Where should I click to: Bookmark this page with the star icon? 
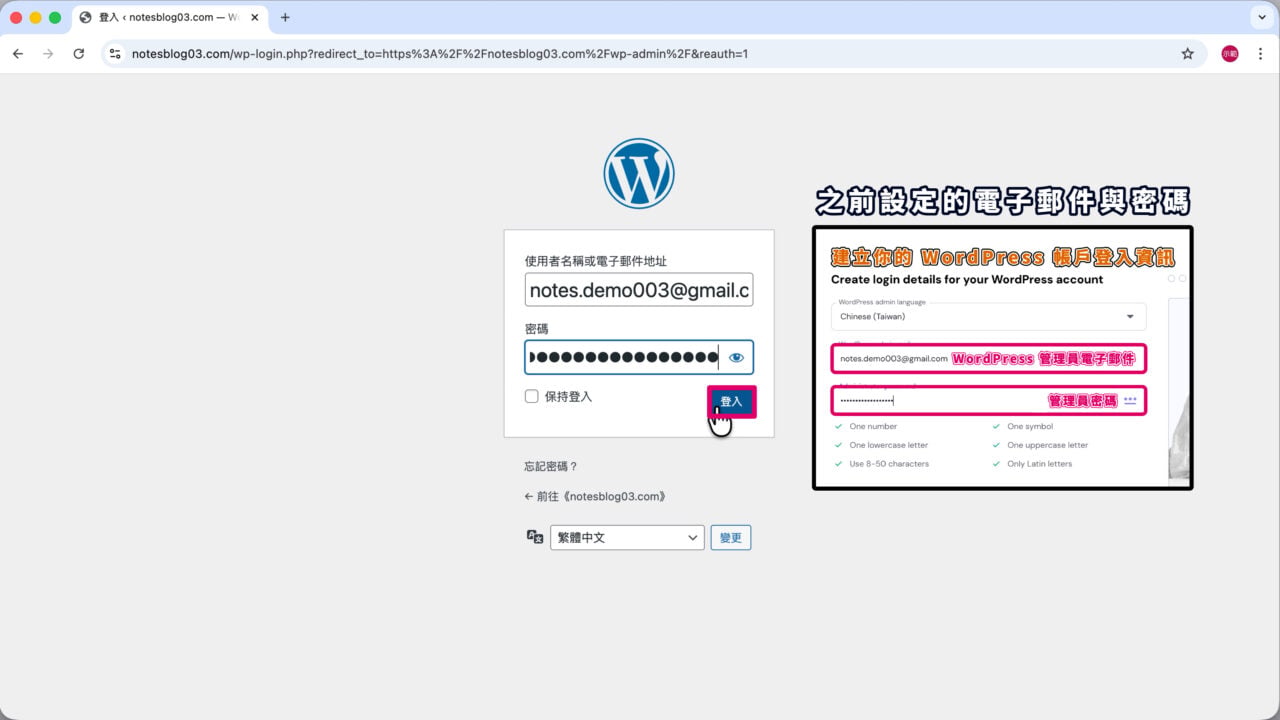click(x=1188, y=54)
